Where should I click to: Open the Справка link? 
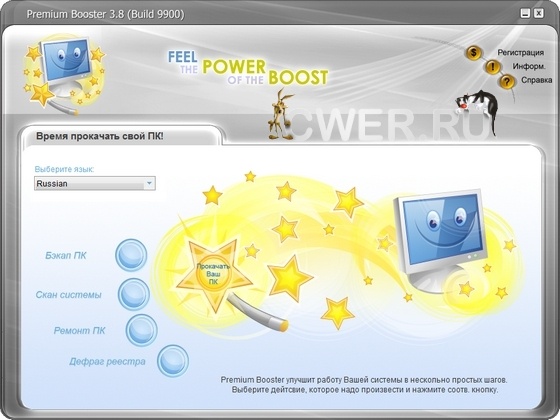click(536, 80)
